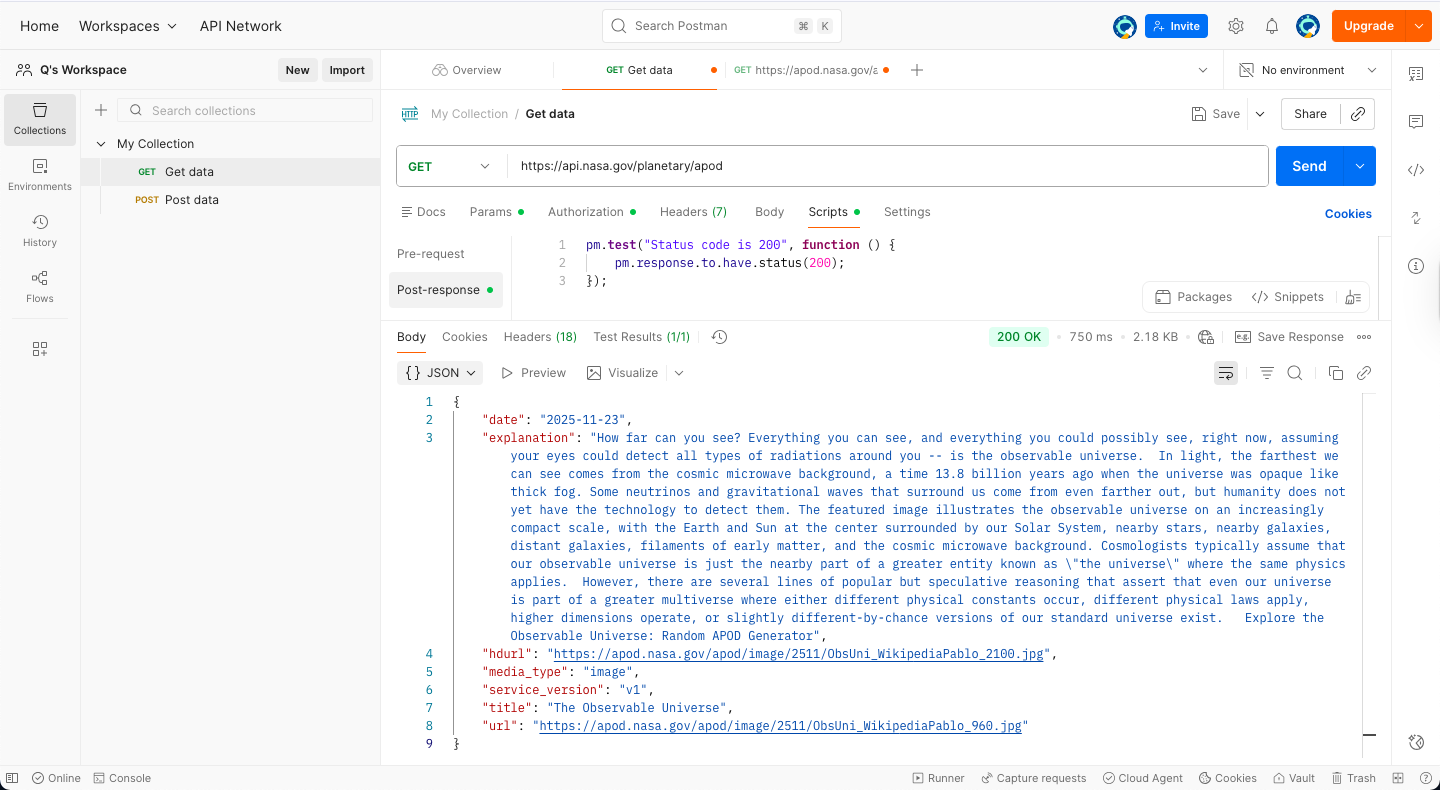Copy the response body icon
The width and height of the screenshot is (1440, 790).
pyautogui.click(x=1335, y=373)
